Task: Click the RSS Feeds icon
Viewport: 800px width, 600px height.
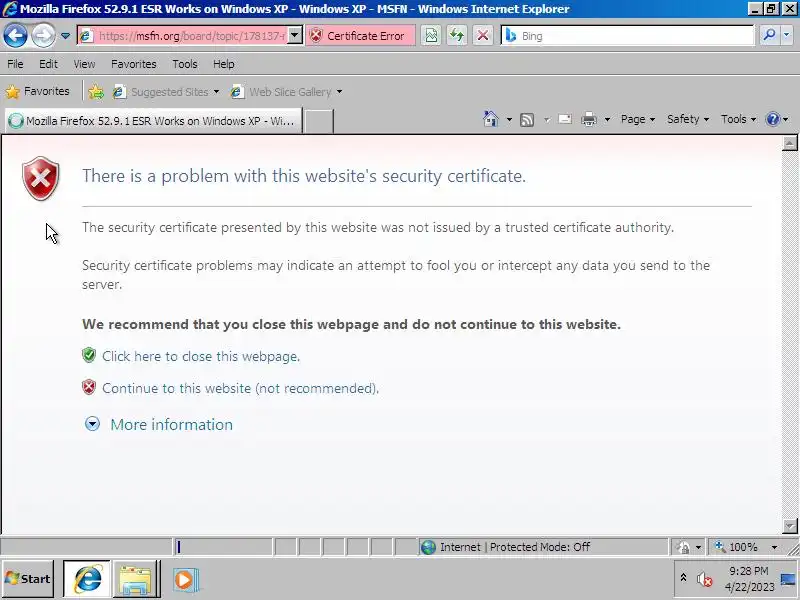Action: tap(527, 120)
